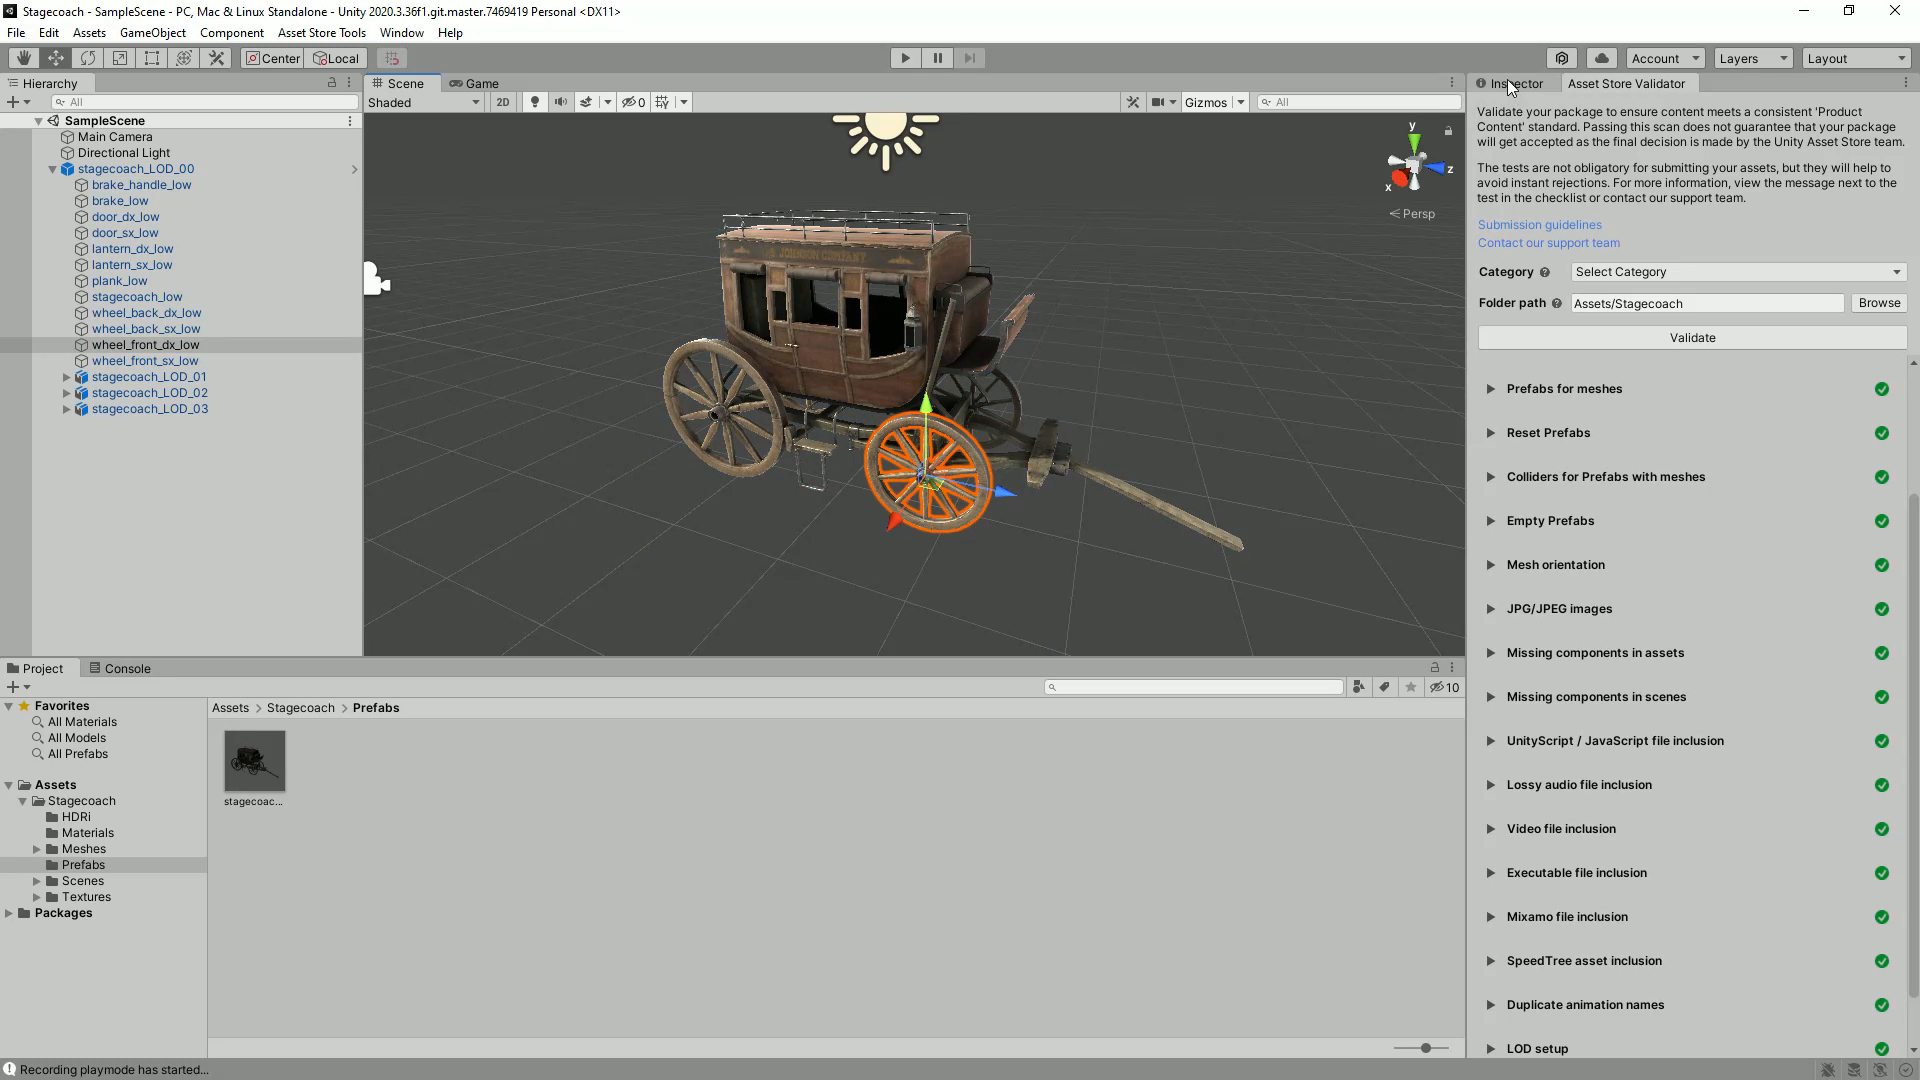
Task: Open SampleScene options menu
Action: pyautogui.click(x=350, y=121)
